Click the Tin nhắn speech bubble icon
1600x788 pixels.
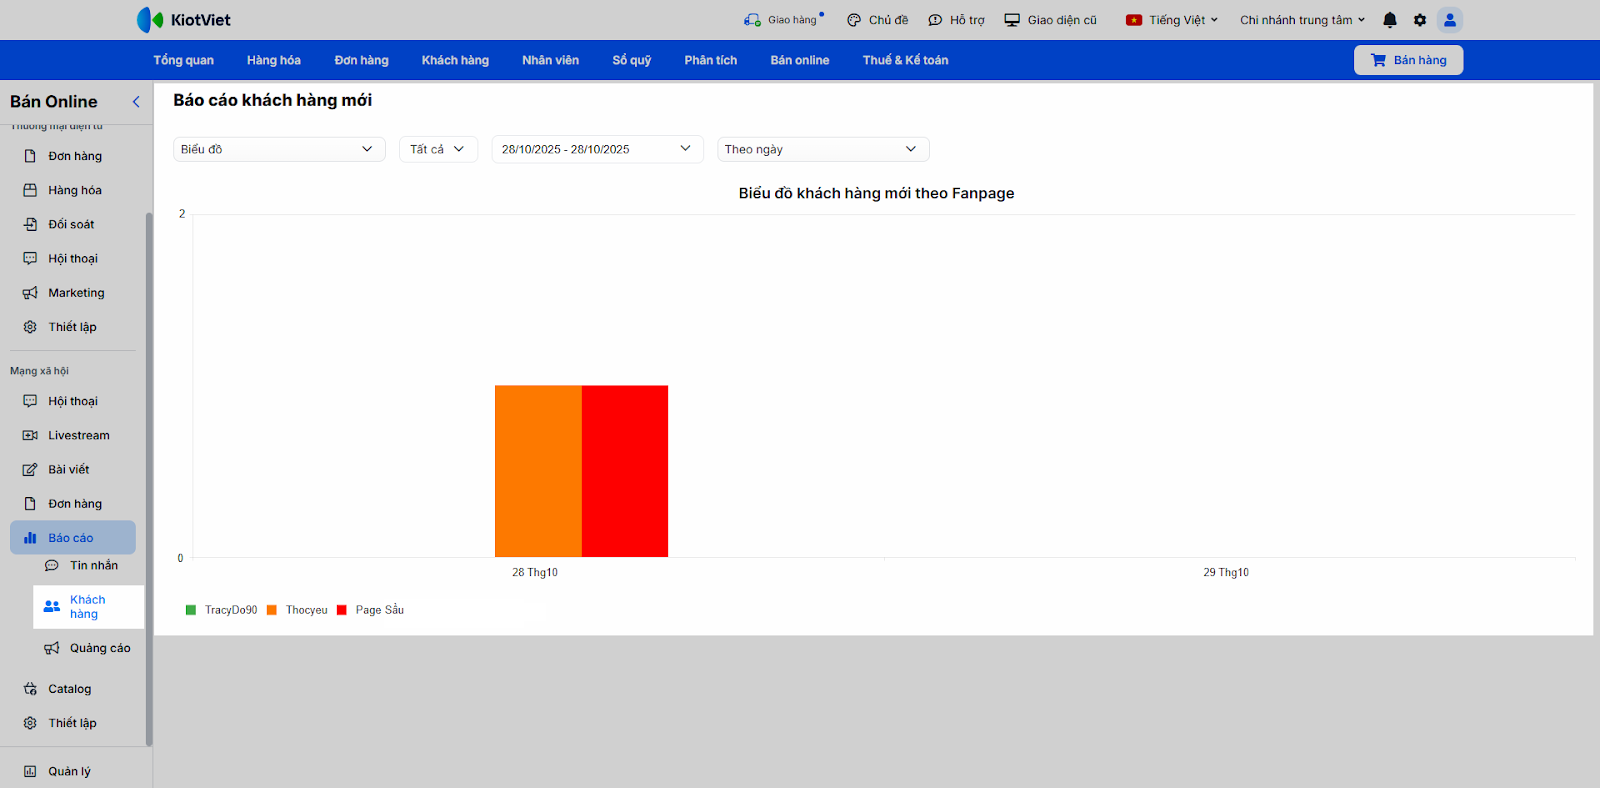click(52, 566)
